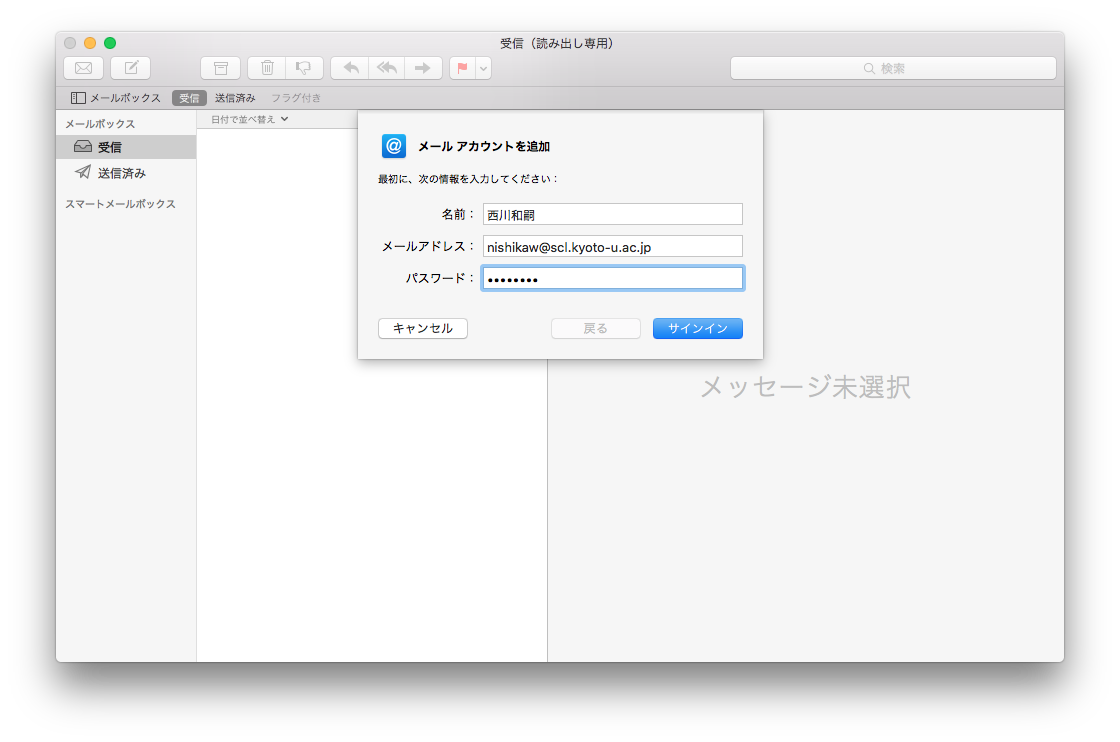This screenshot has width=1120, height=742.
Task: Click the パスワード input field
Action: pyautogui.click(x=613, y=279)
